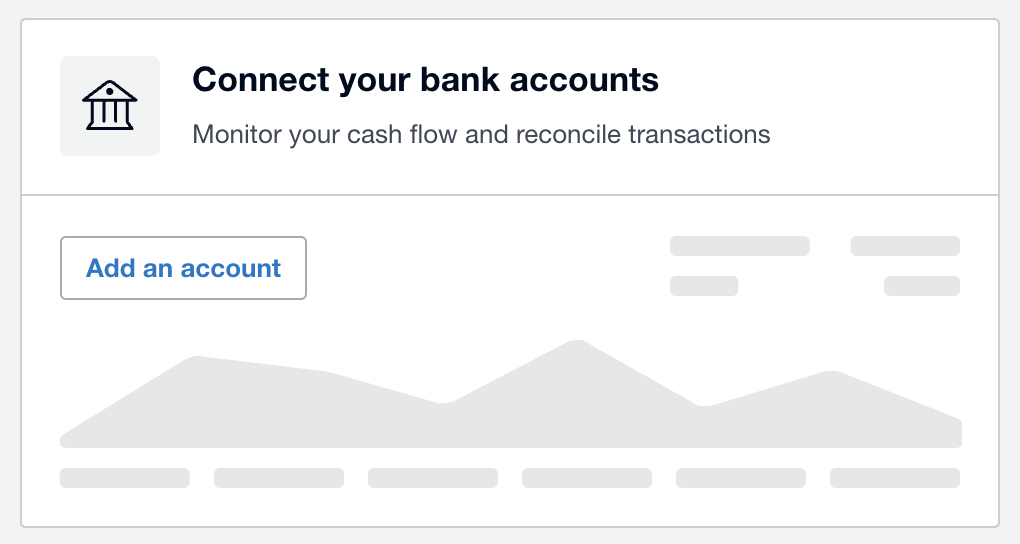Click the last placeholder label below the chart

[x=895, y=478]
